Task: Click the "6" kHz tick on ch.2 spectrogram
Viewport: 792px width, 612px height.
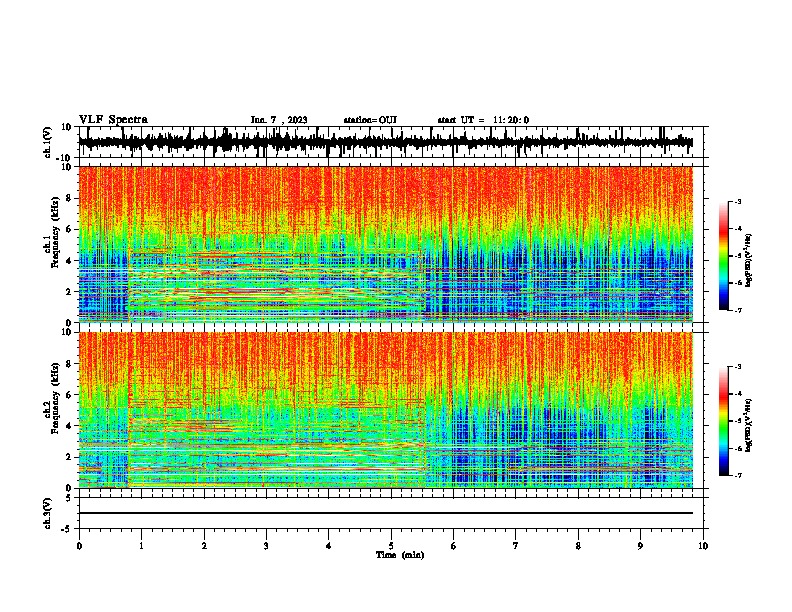Action: coord(69,395)
